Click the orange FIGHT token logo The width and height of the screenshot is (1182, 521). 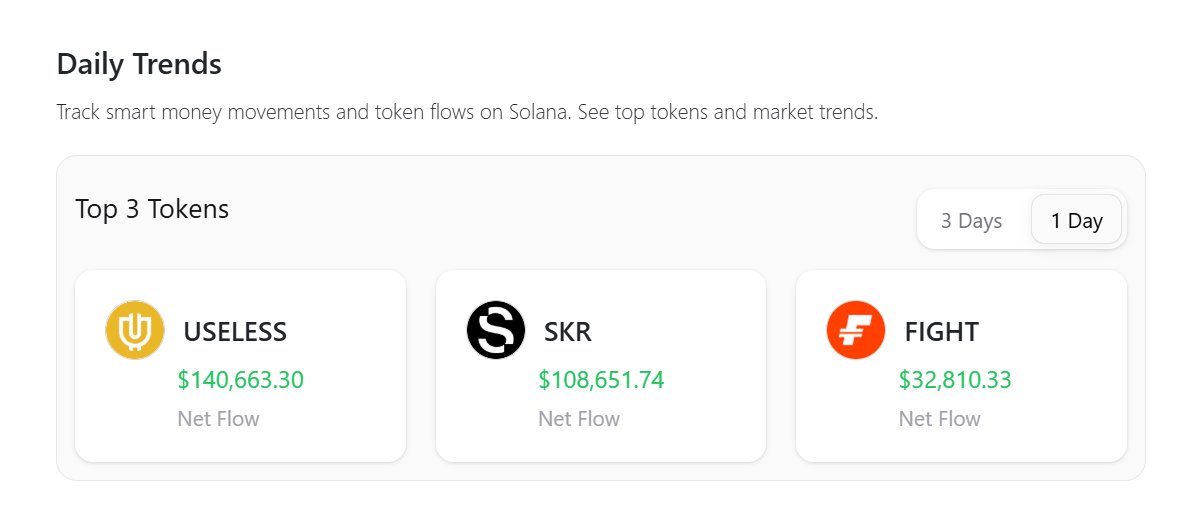pos(856,330)
